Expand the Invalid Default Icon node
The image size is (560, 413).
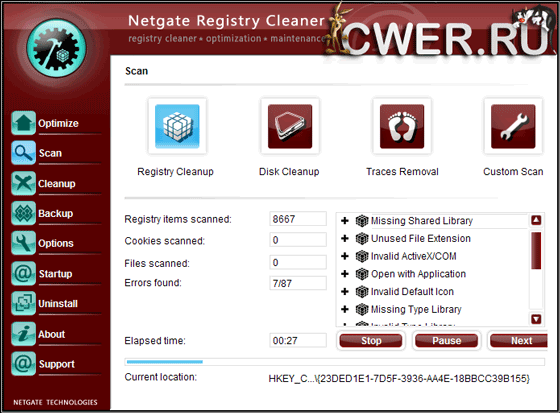click(345, 292)
